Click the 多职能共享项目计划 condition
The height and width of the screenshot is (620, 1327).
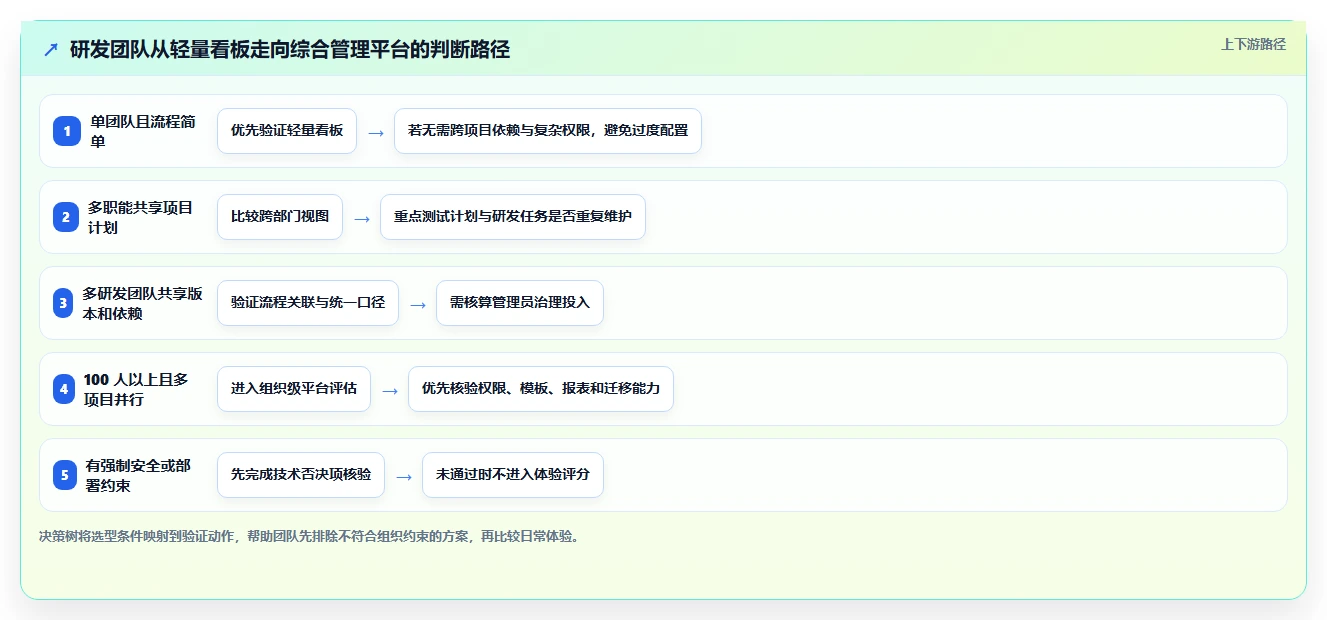140,217
